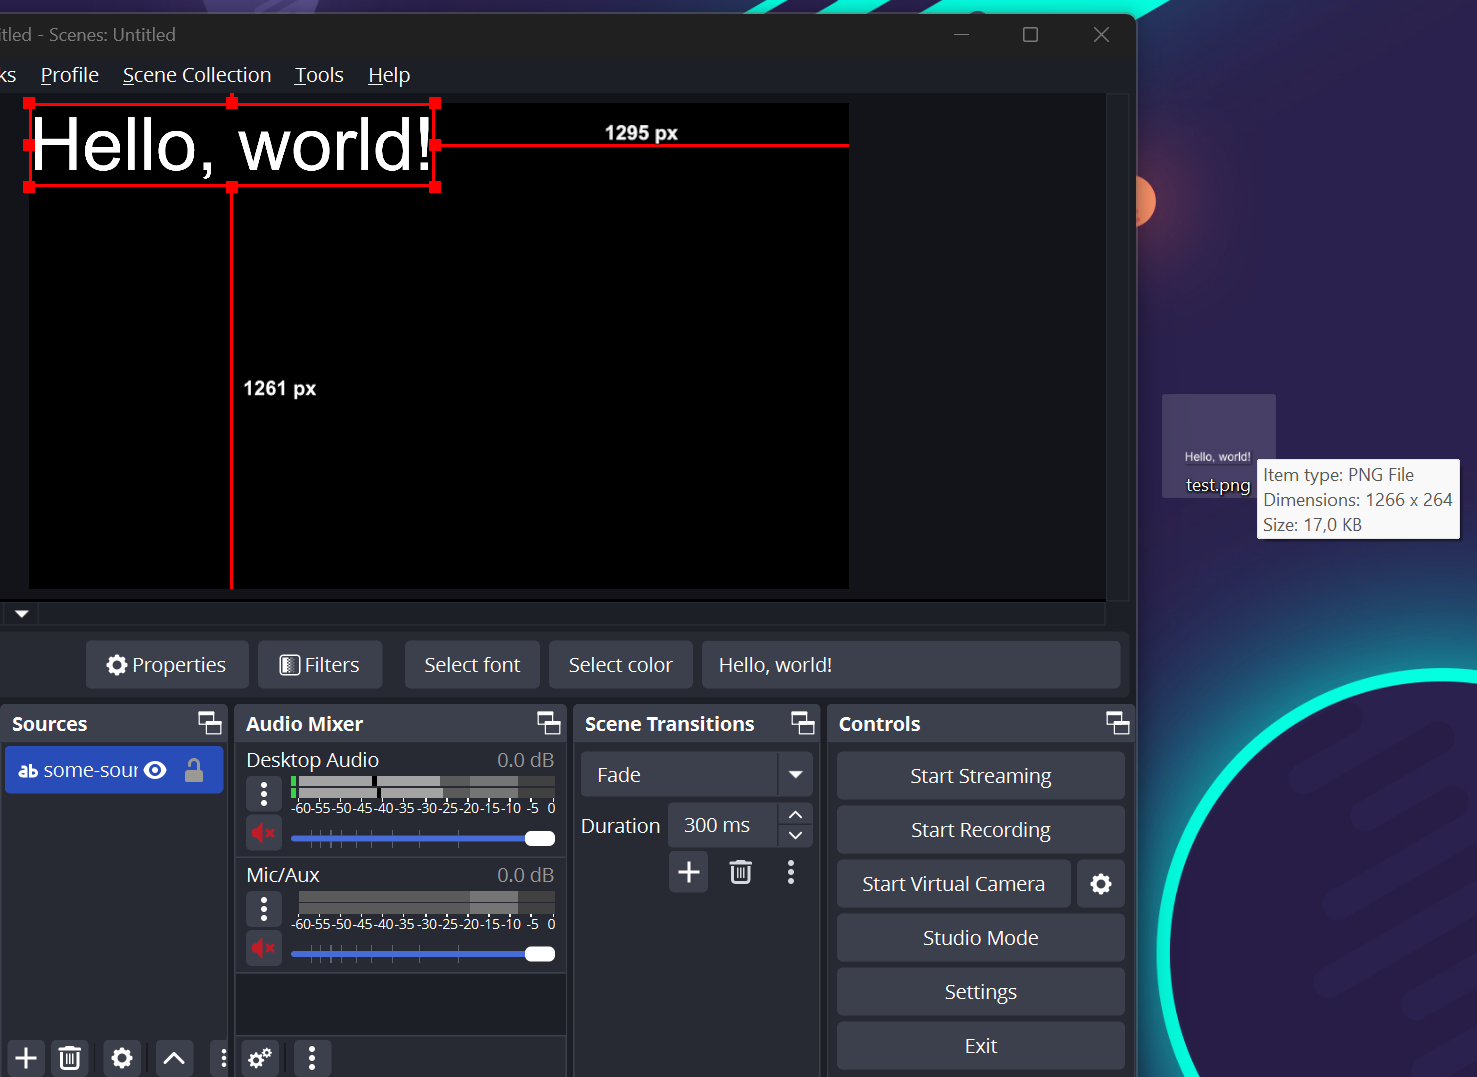
Task: Open the Tools menu
Action: (319, 75)
